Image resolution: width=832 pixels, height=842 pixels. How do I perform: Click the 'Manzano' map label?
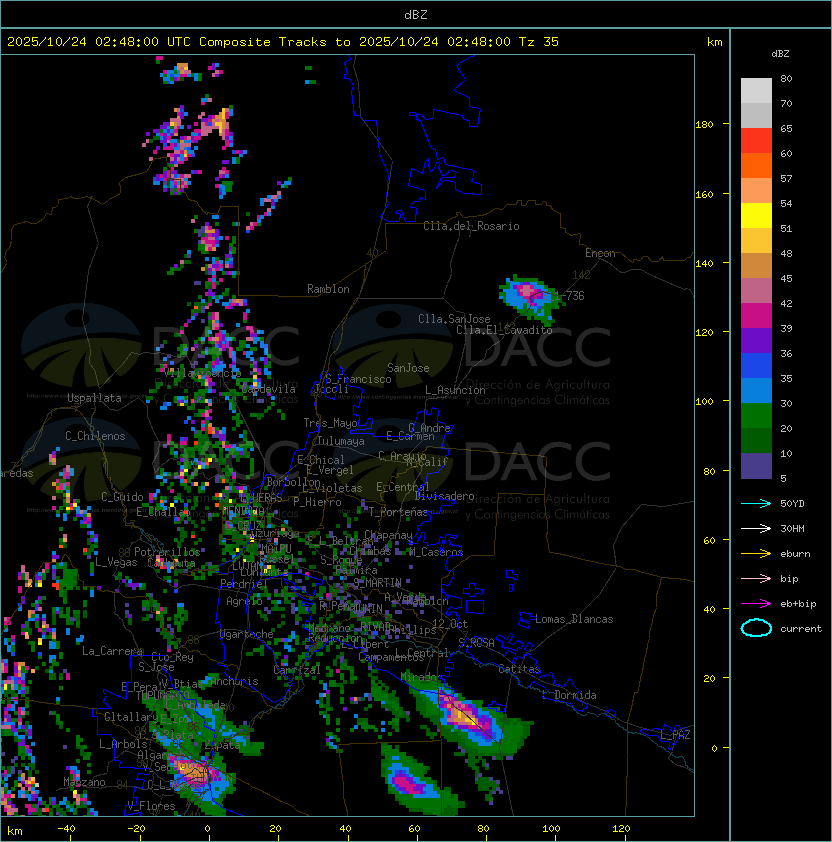click(x=84, y=782)
